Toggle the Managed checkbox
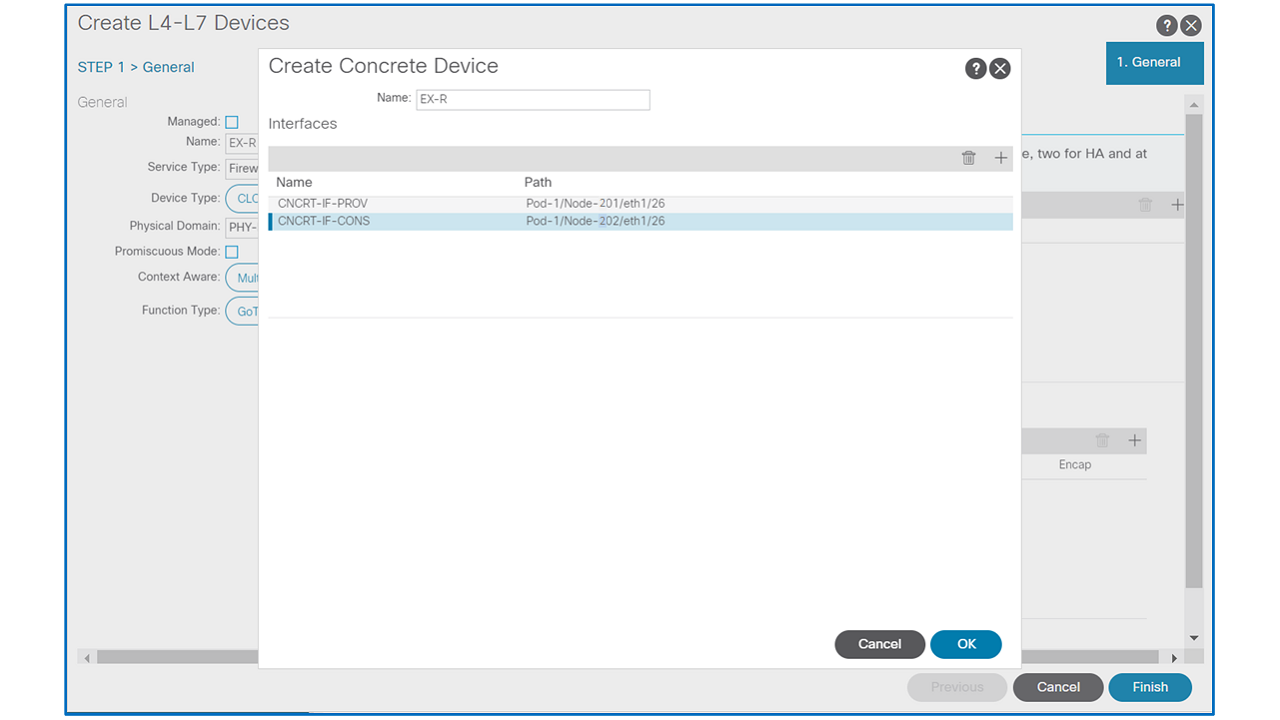Screen dimensions: 1280x720 pyautogui.click(x=232, y=122)
